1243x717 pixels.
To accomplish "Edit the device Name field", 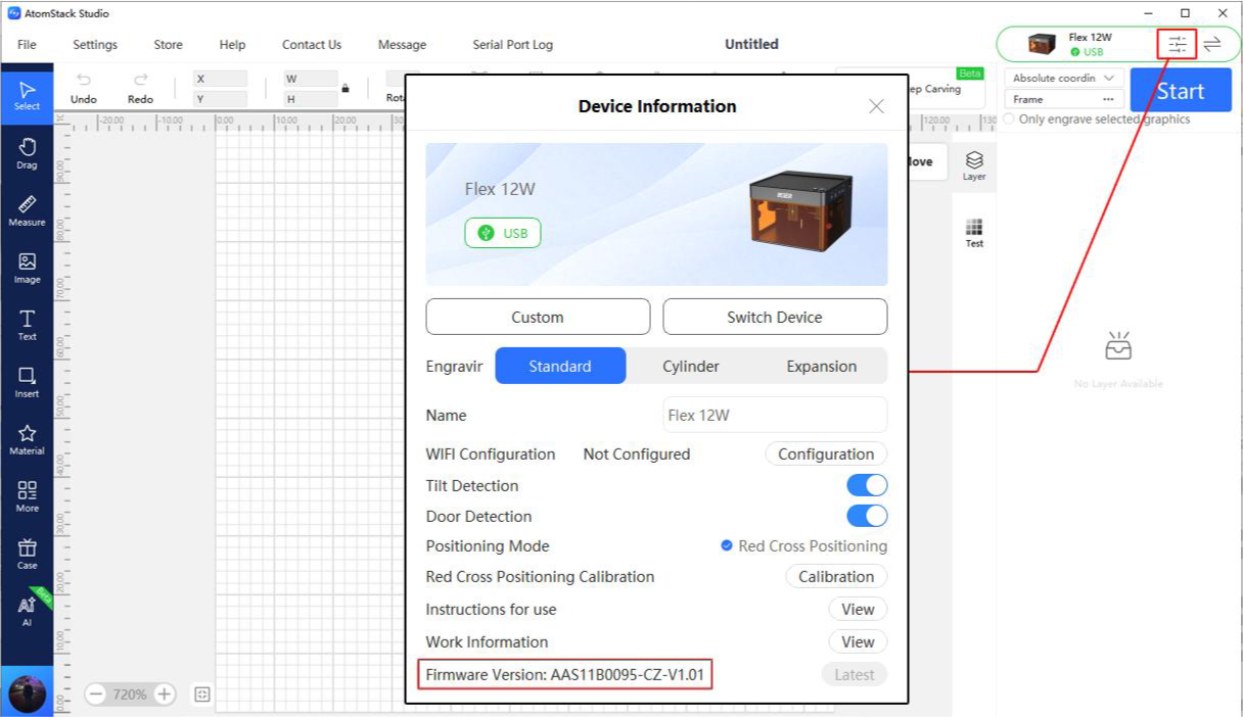I will click(775, 415).
